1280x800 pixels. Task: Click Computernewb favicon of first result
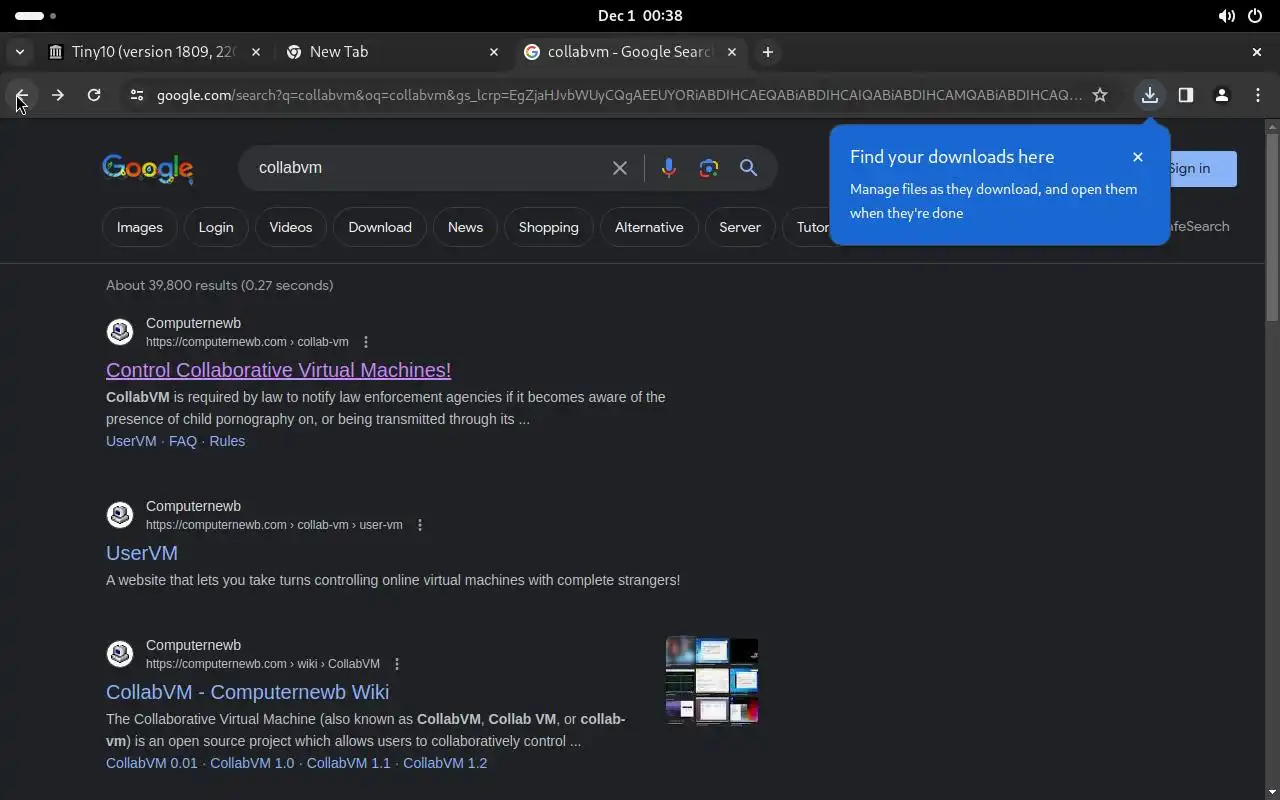120,332
